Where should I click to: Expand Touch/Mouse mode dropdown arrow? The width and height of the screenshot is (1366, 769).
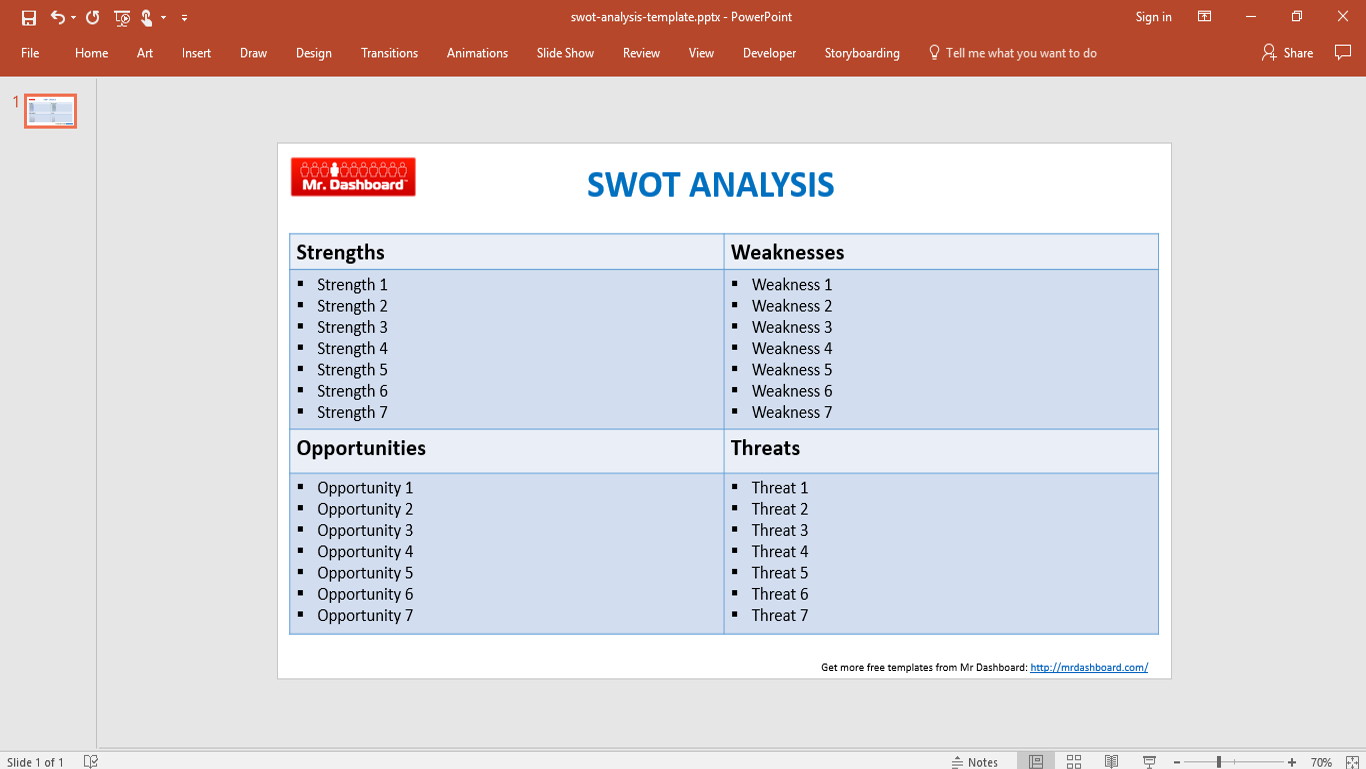click(x=163, y=18)
